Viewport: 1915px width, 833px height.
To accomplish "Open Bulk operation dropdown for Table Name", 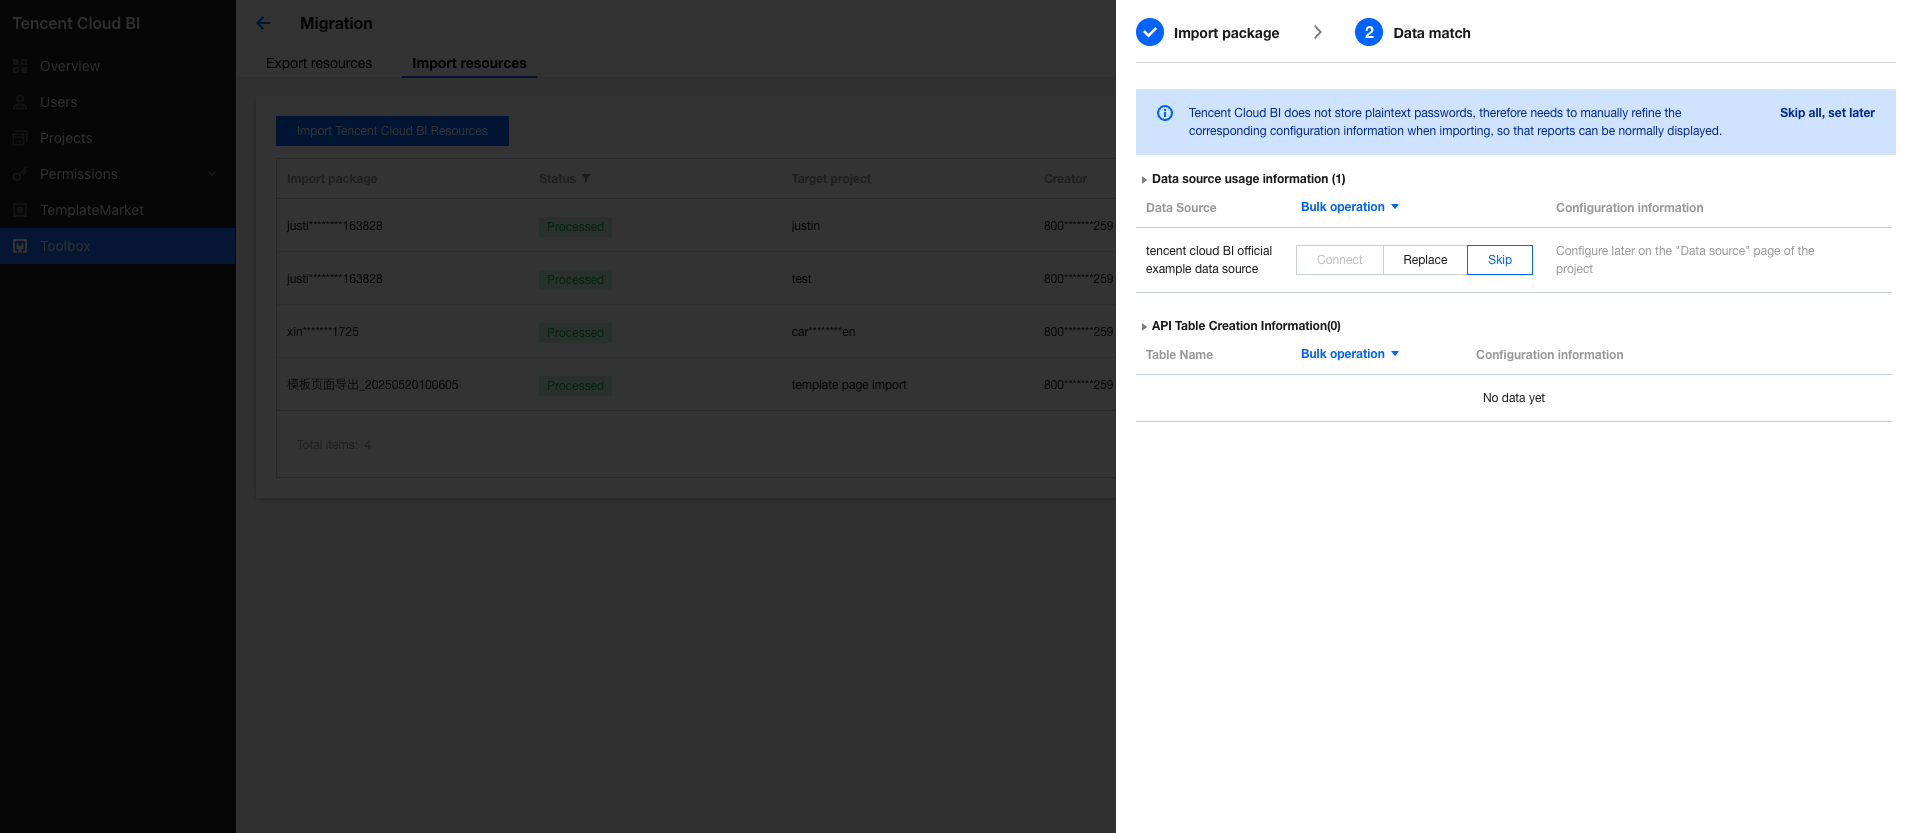I will coord(1349,354).
